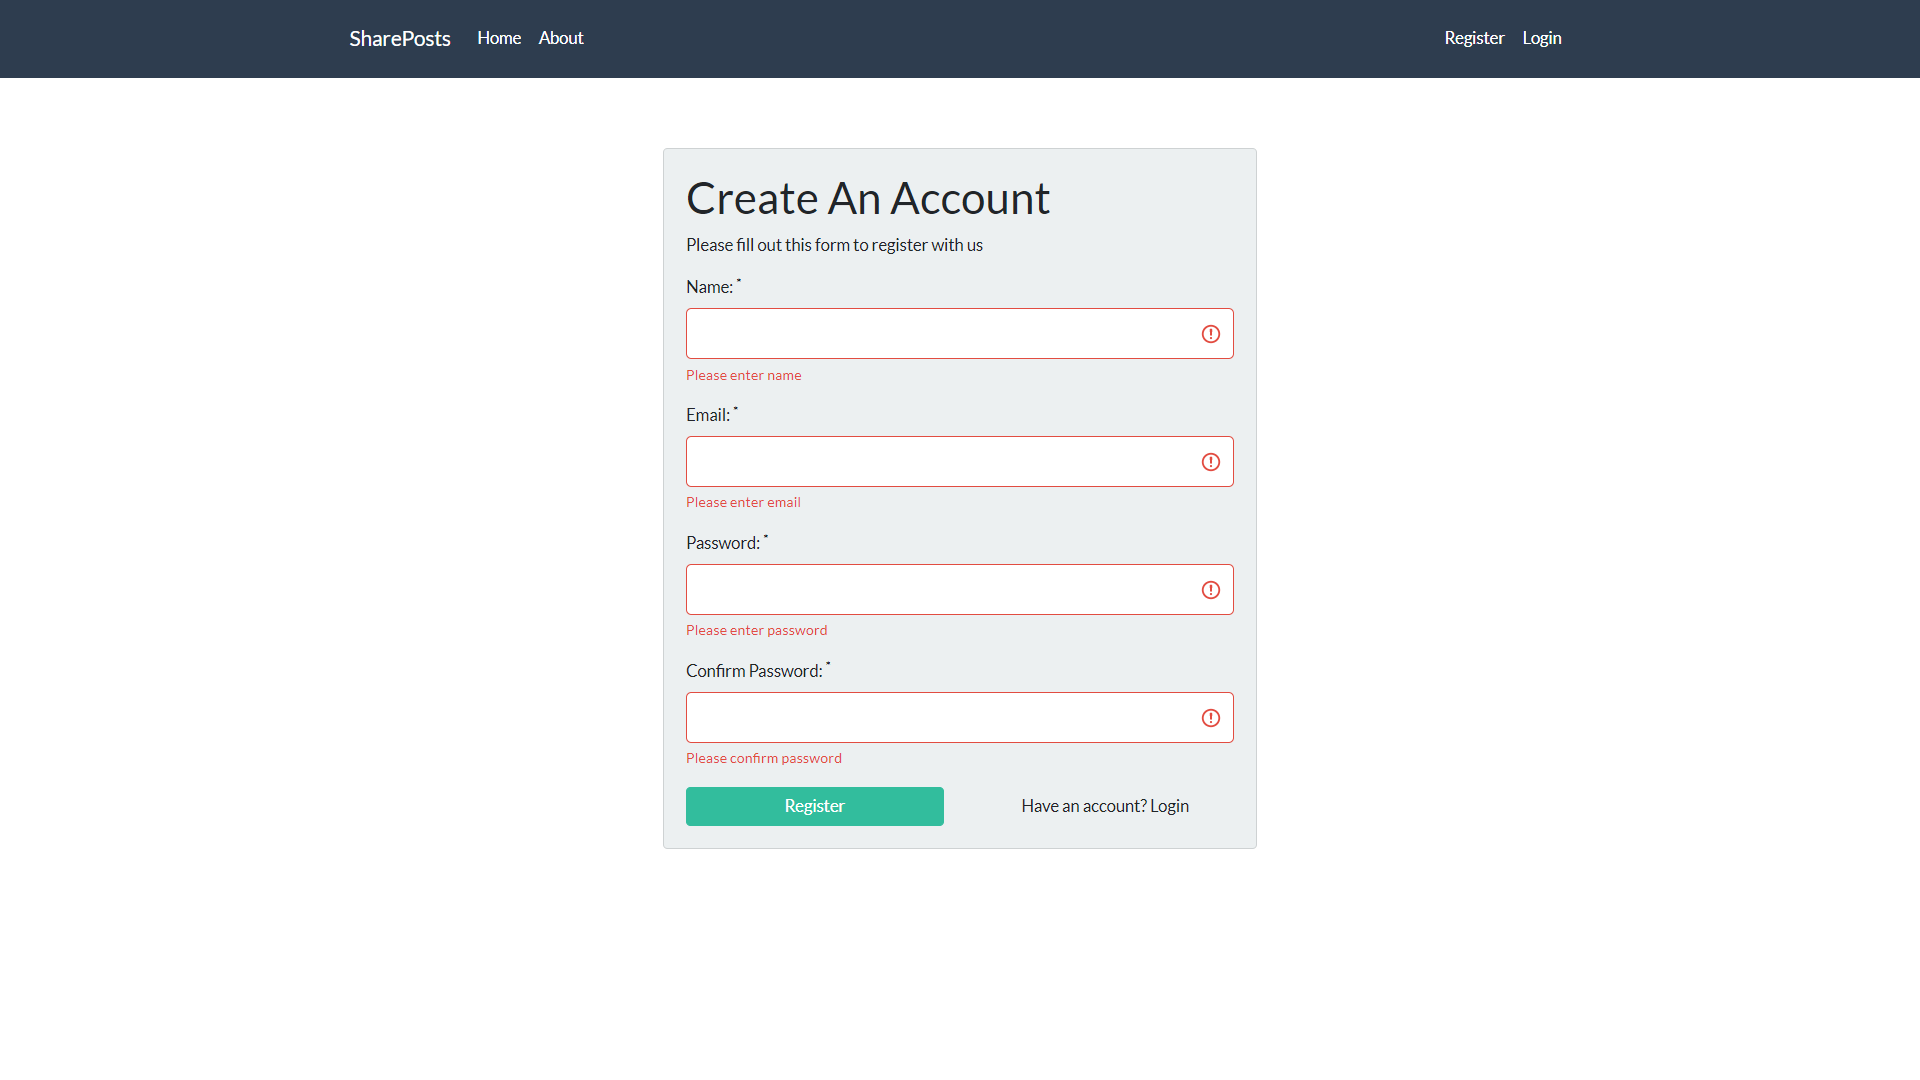Click the Register nav icon link
1920x1080 pixels.
[x=1474, y=38]
